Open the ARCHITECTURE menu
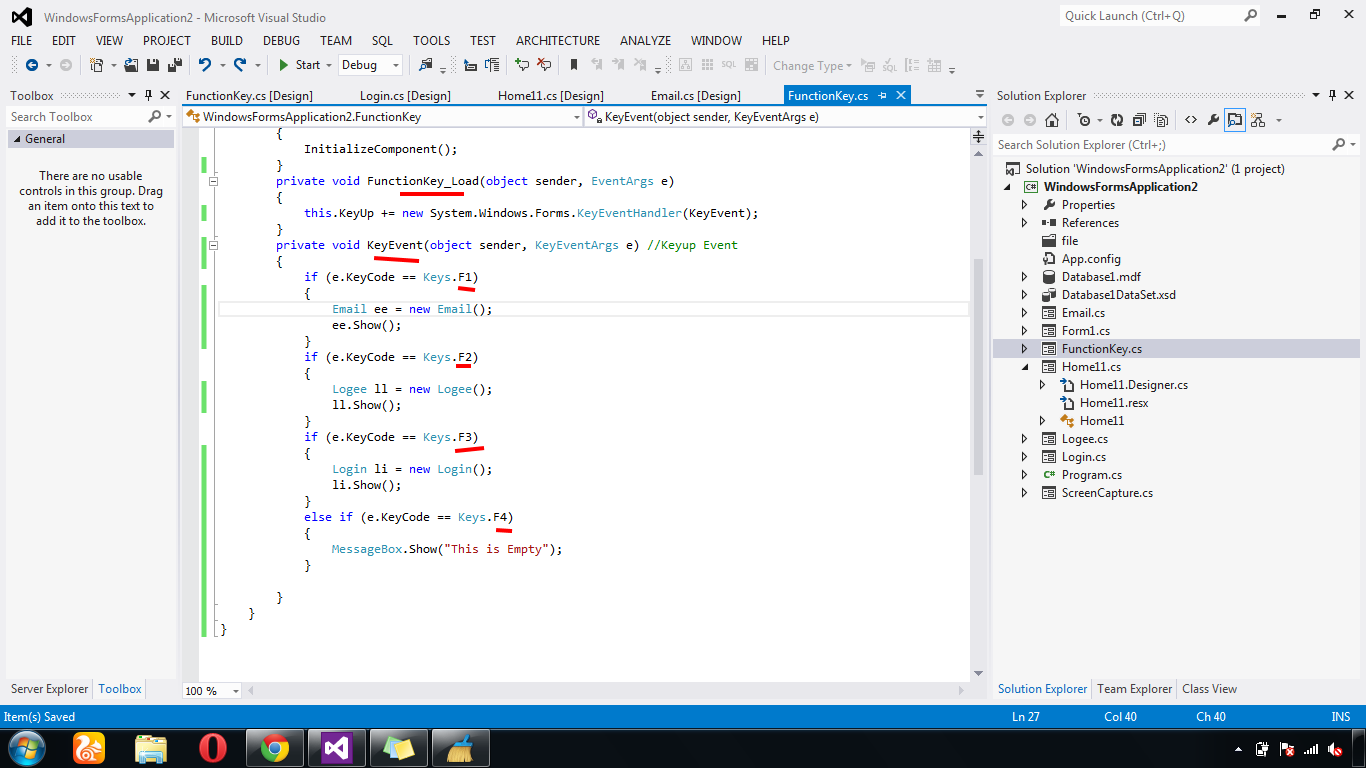The width and height of the screenshot is (1366, 768). 558,40
